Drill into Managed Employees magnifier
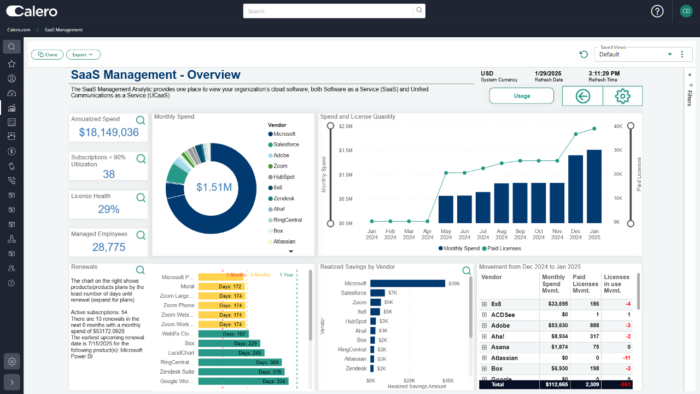Image resolution: width=700 pixels, height=394 pixels. click(x=141, y=235)
